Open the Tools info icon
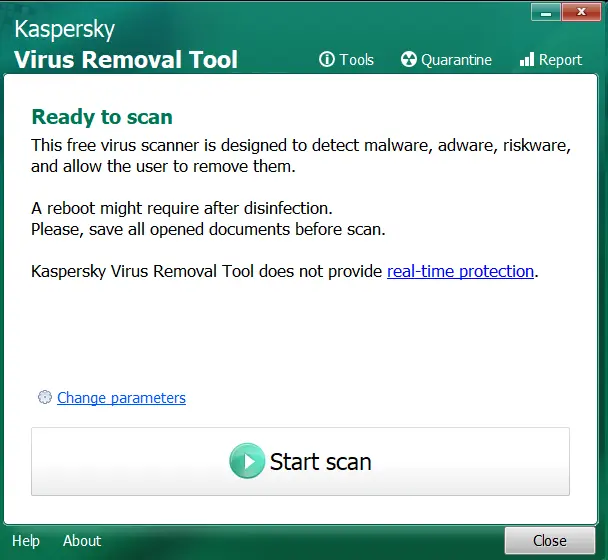 click(x=326, y=59)
